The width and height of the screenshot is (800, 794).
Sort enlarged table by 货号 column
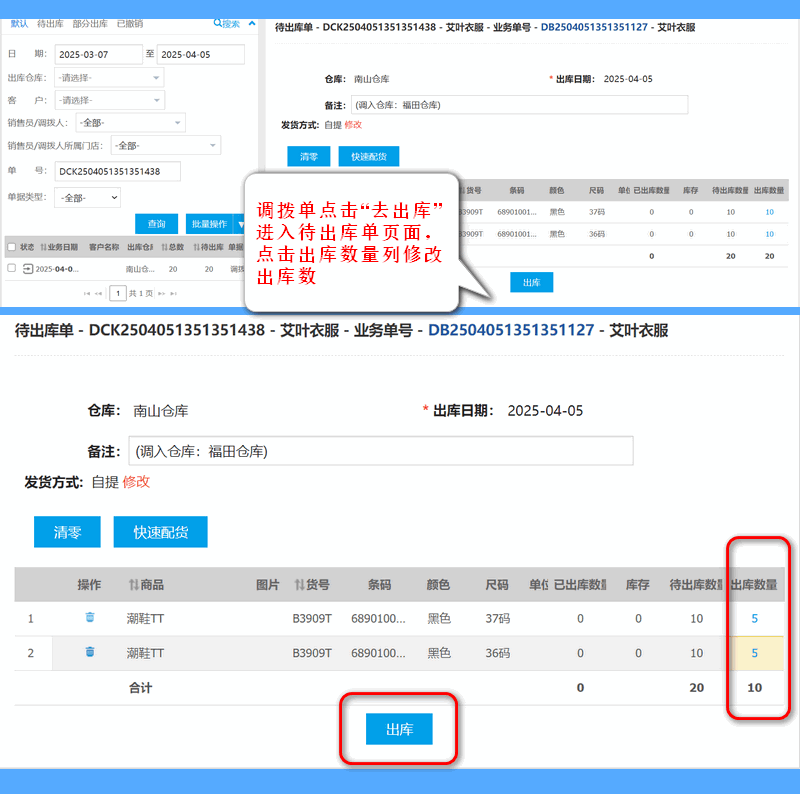pos(312,584)
